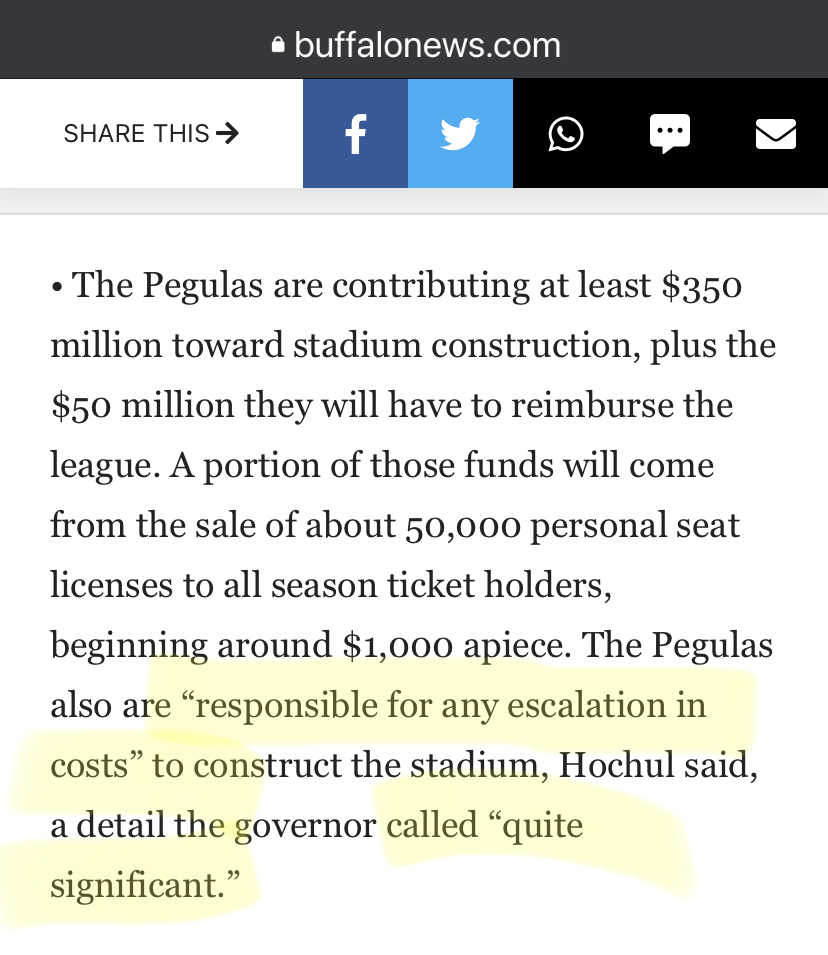This screenshot has height=955, width=828.
Task: Tap the "$350" figure in the first line
Action: [702, 285]
